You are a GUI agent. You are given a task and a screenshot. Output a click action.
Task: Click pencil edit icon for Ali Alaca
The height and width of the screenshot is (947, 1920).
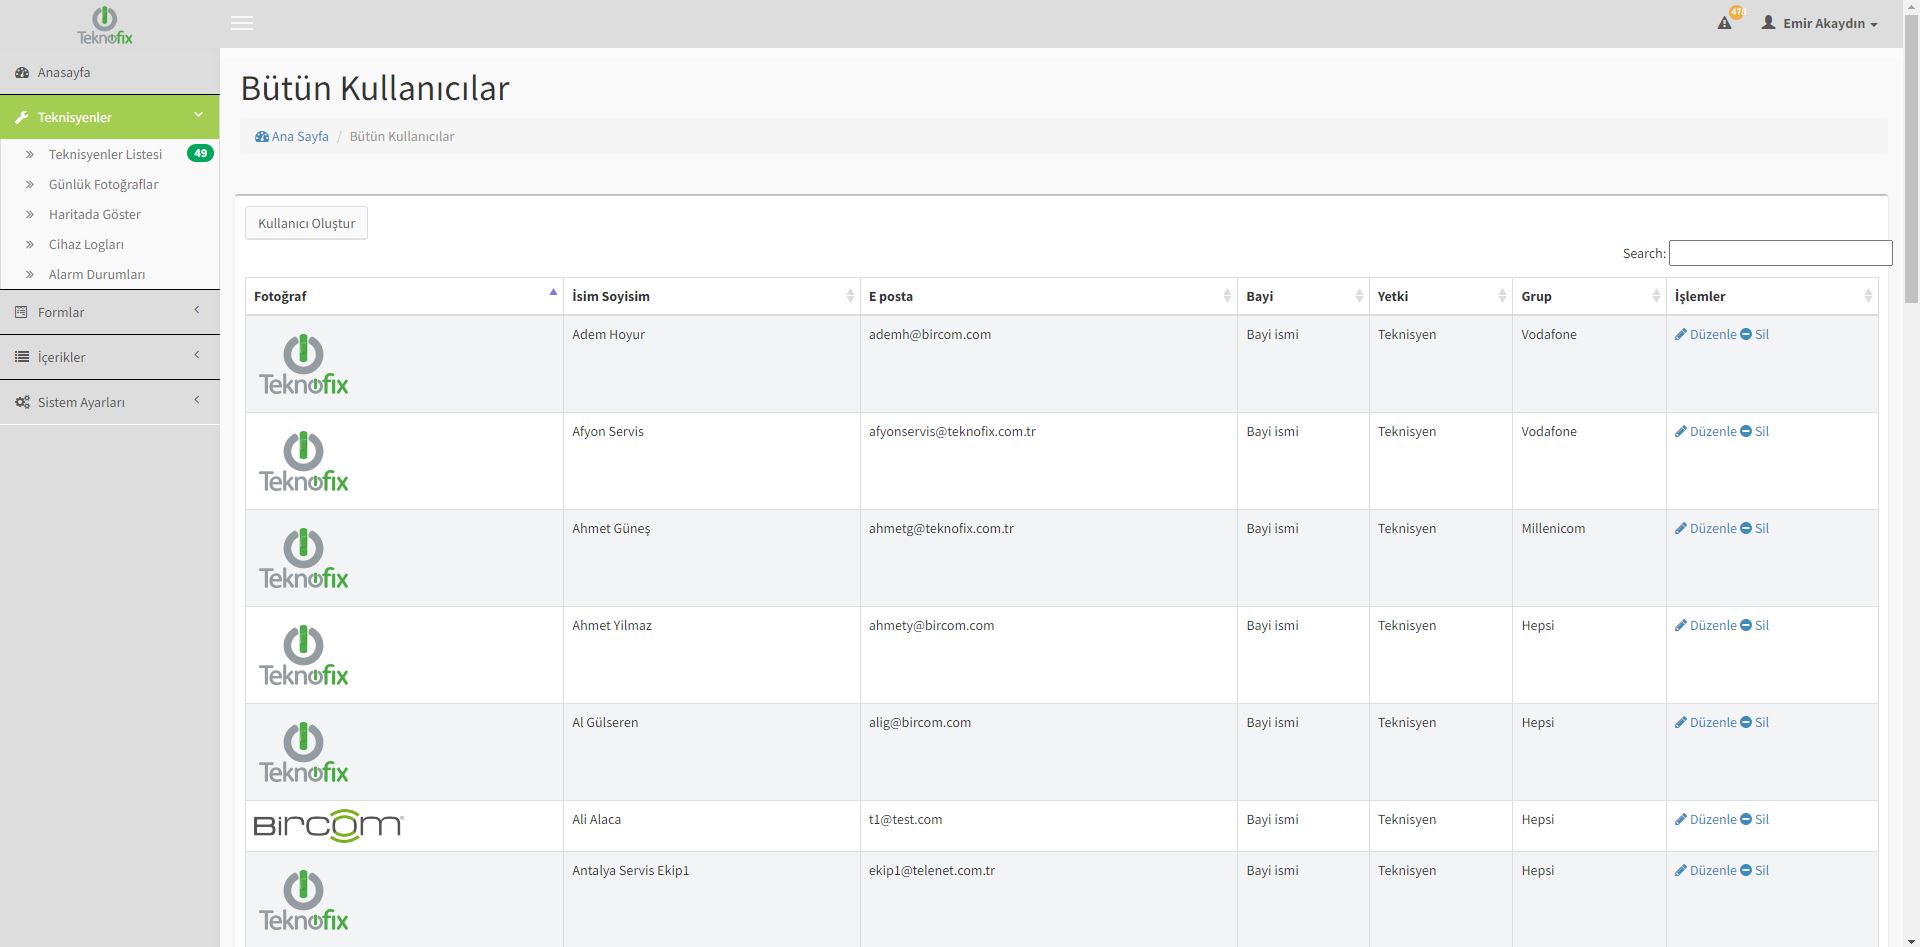tap(1680, 820)
